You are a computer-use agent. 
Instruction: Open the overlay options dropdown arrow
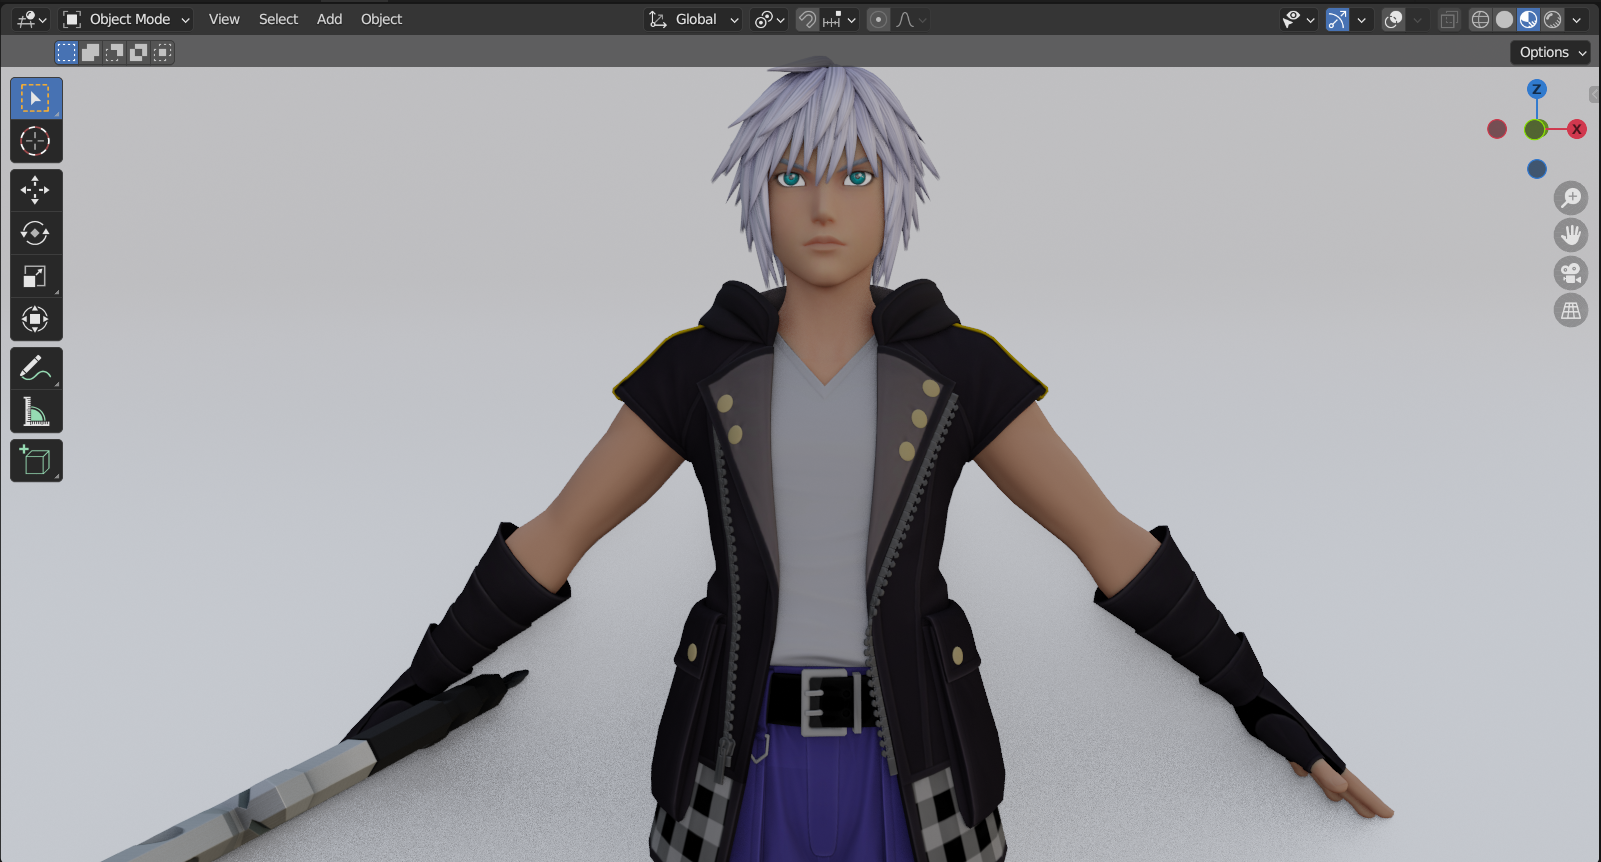click(1417, 19)
